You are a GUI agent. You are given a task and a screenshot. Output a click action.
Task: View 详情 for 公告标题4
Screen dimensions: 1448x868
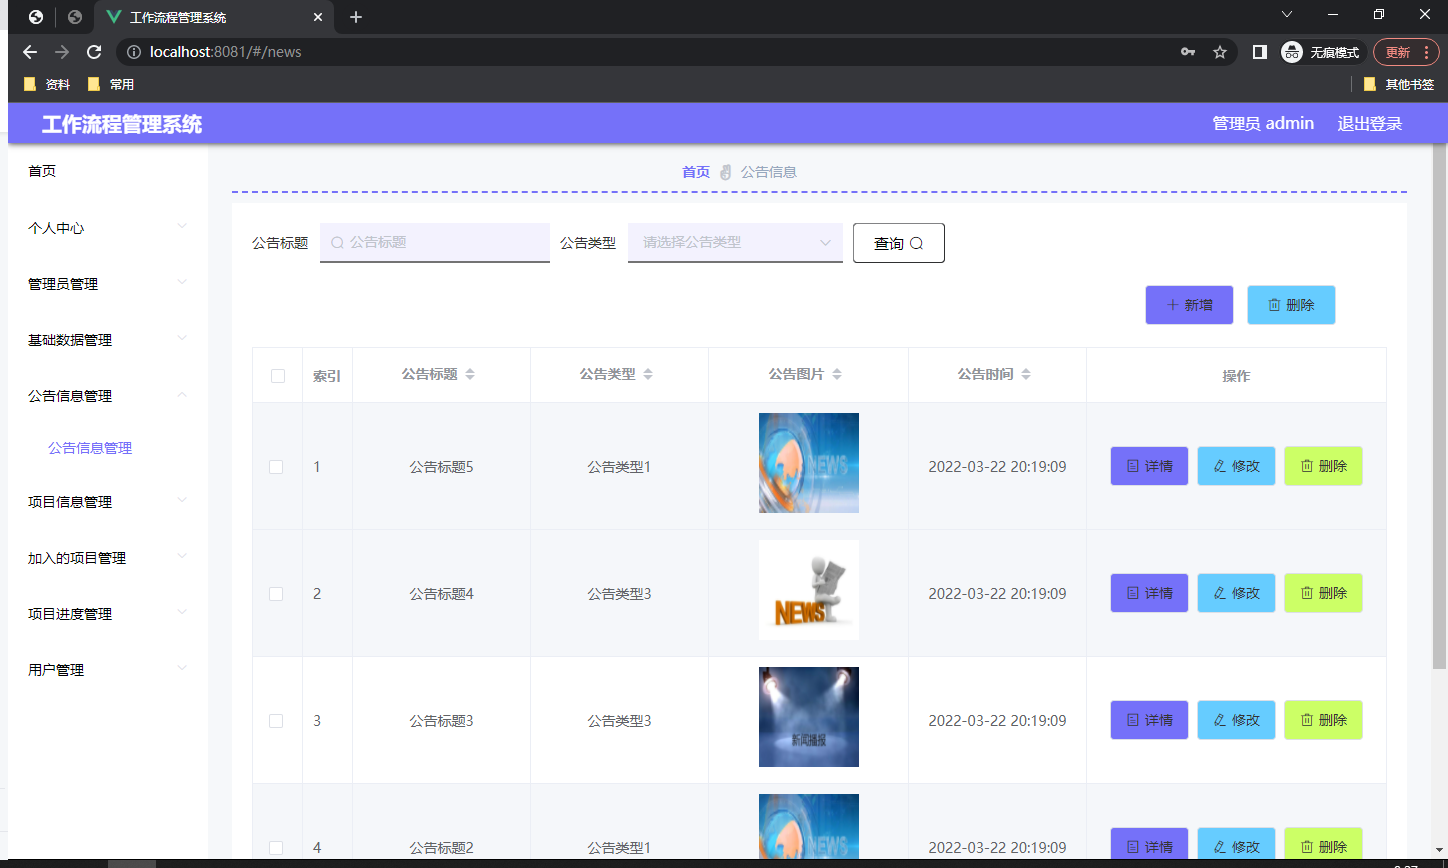coord(1149,593)
